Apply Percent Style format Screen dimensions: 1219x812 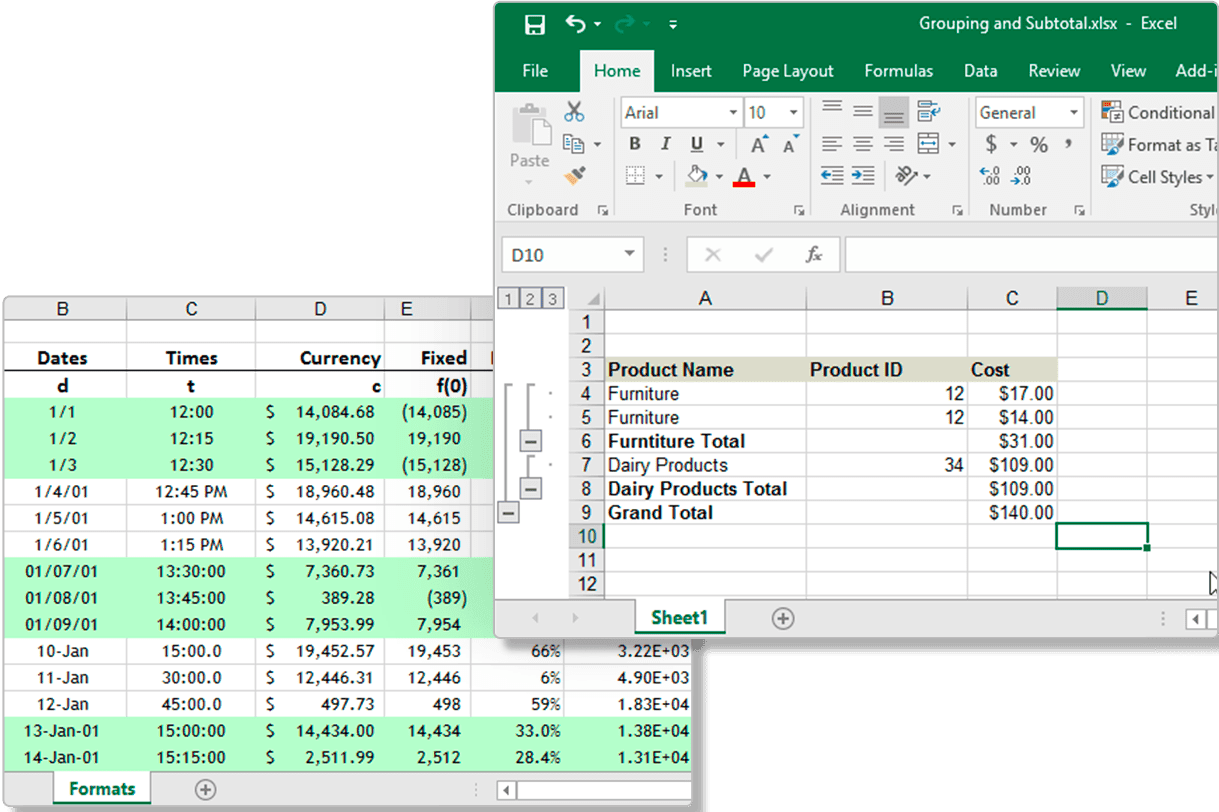[1039, 145]
